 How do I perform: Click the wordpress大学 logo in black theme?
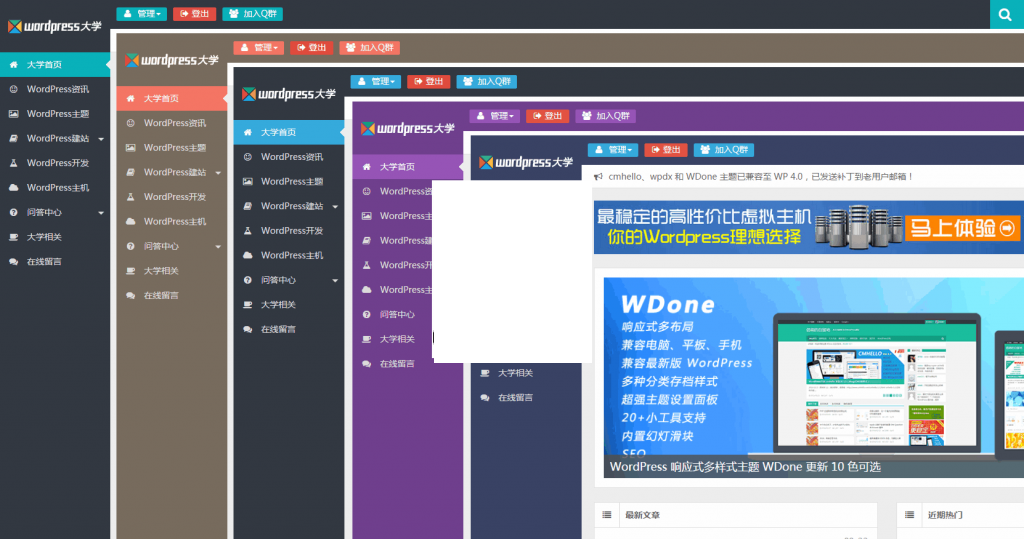55,26
